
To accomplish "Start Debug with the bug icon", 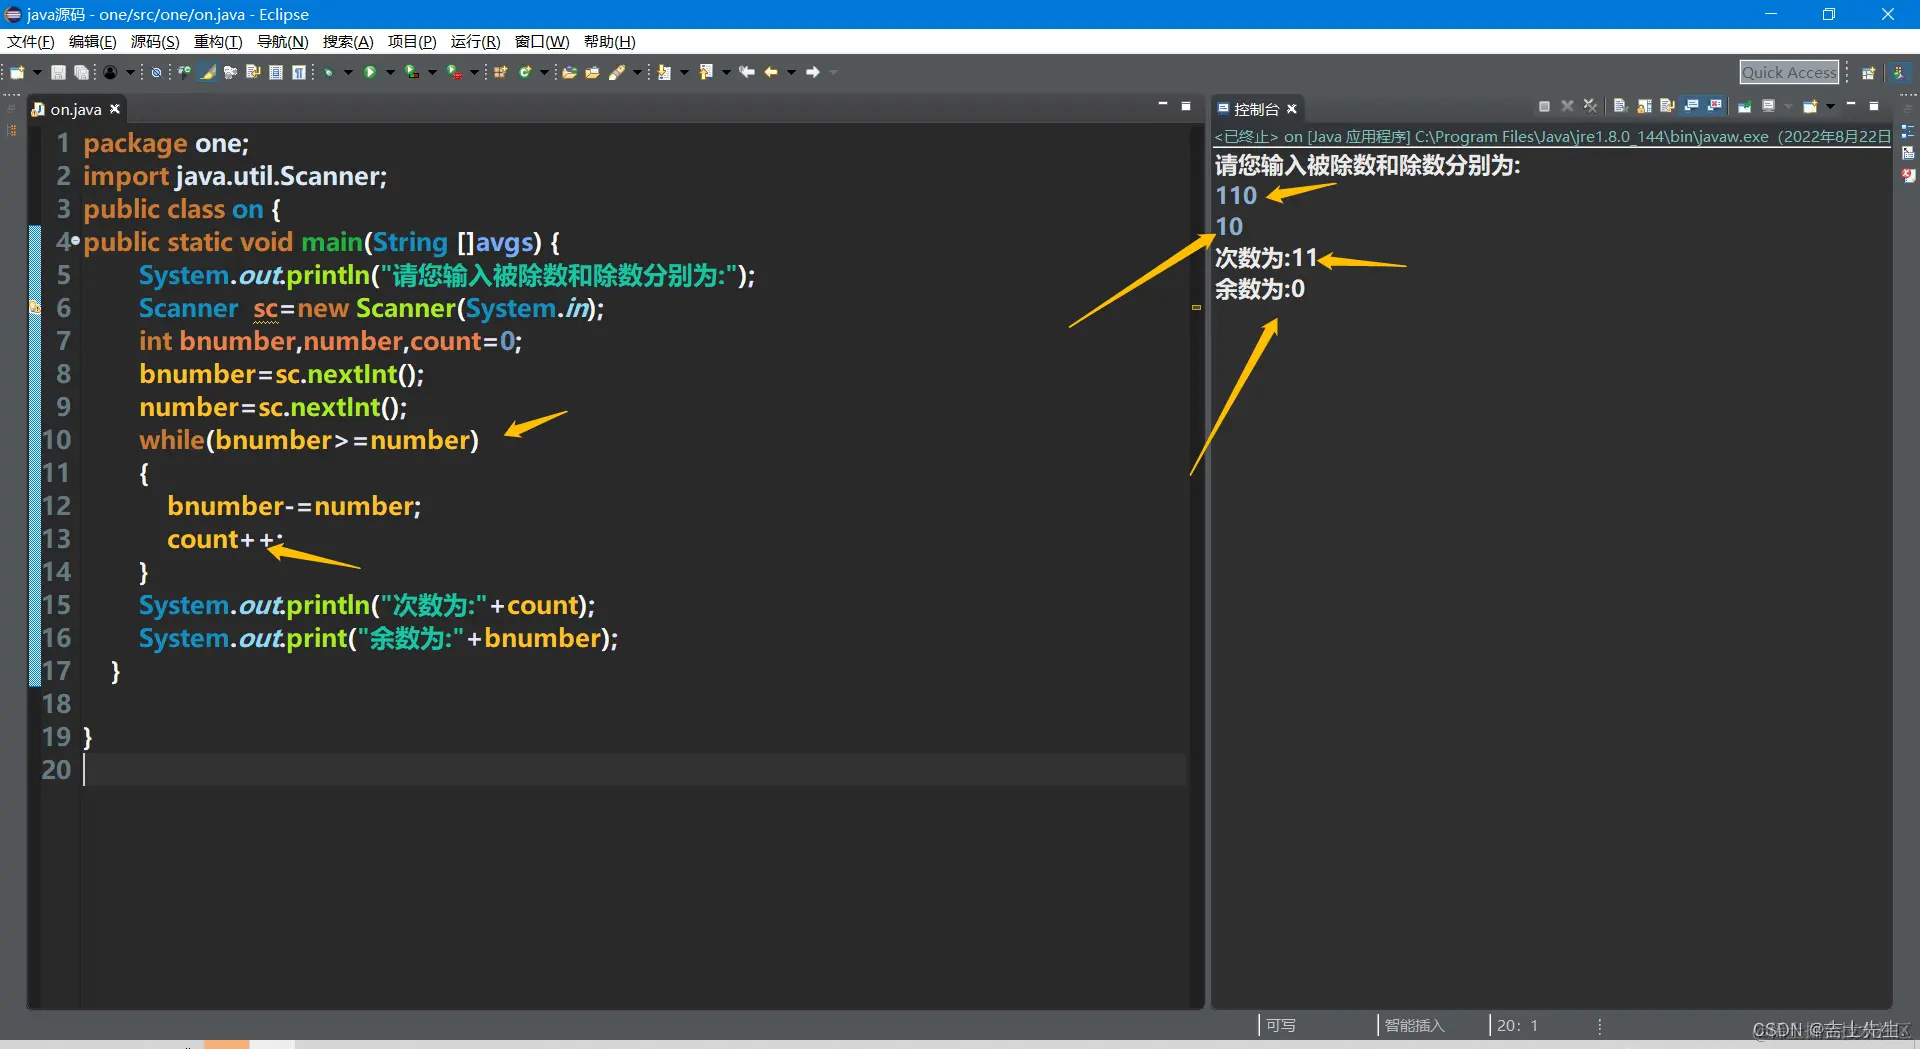I will [x=328, y=72].
